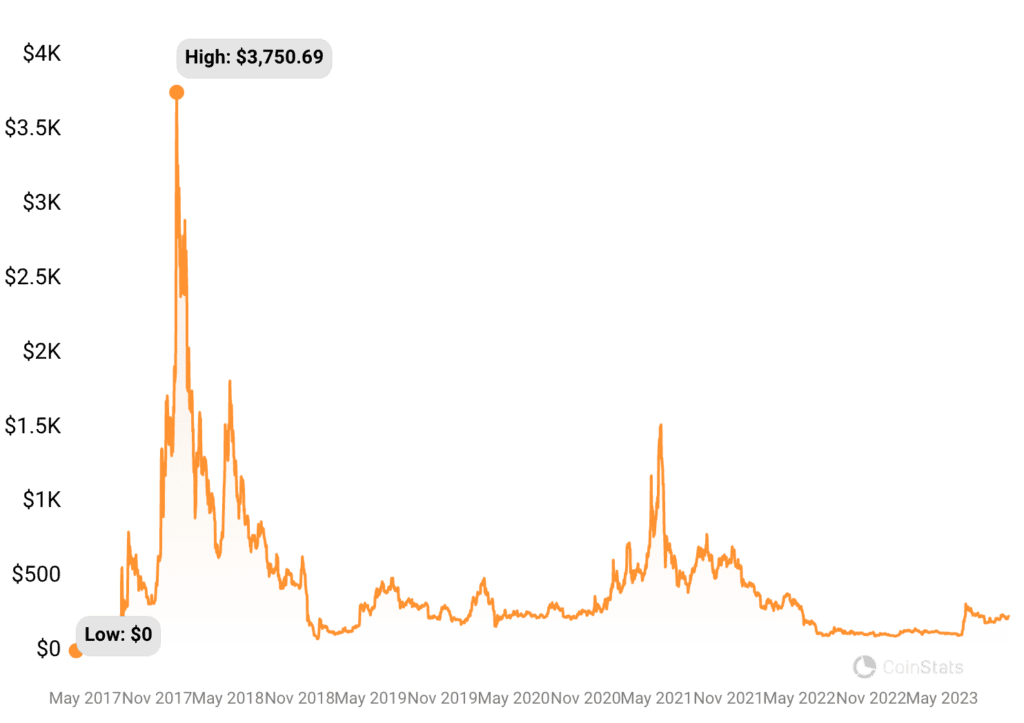
Task: Click the $1K y-axis label
Action: [x=42, y=500]
